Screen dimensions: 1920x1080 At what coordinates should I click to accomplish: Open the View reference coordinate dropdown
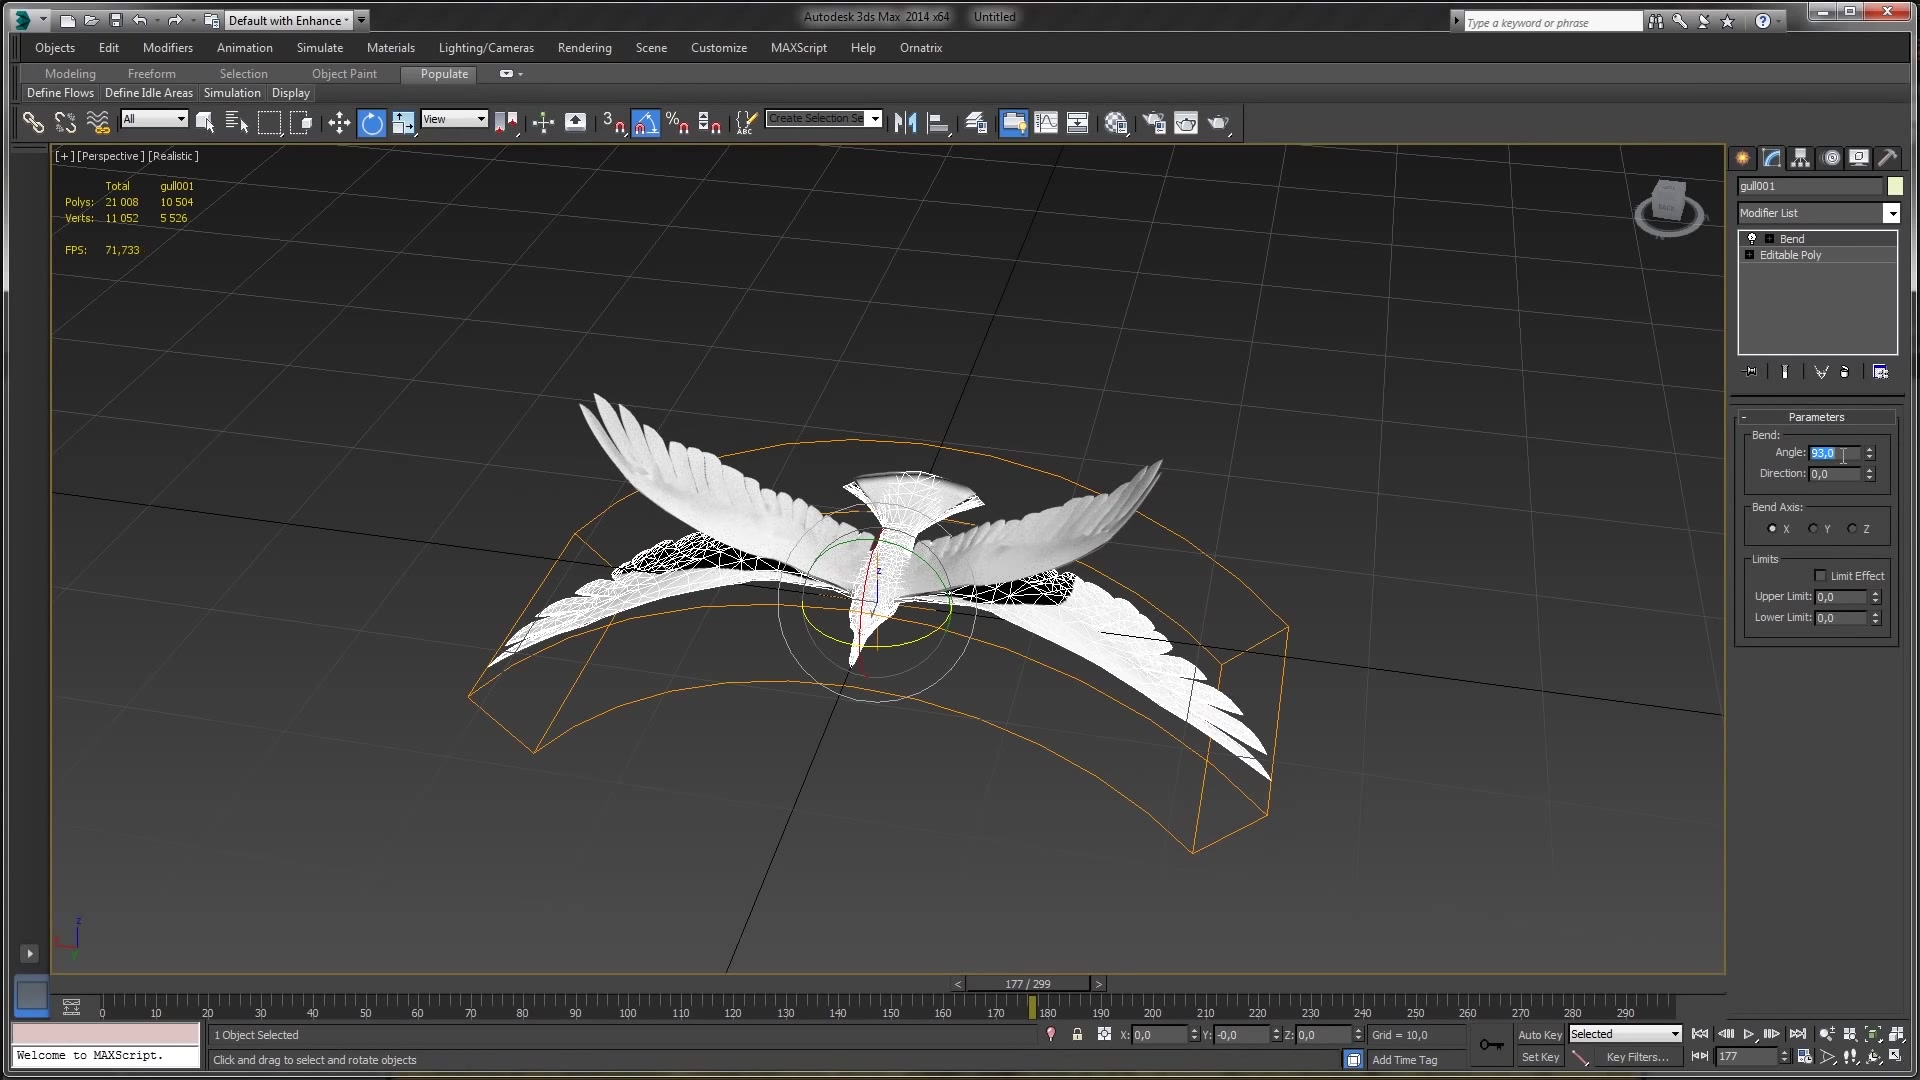click(481, 119)
